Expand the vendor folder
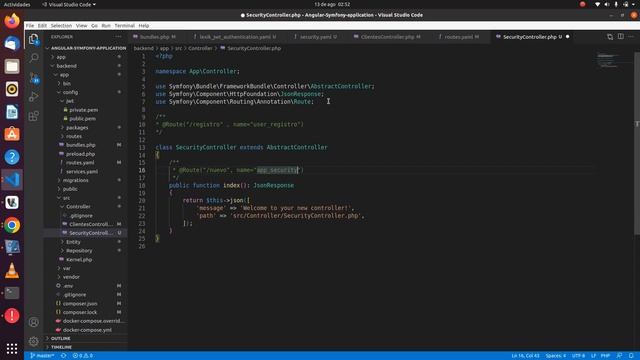640x360 pixels. (x=71, y=277)
